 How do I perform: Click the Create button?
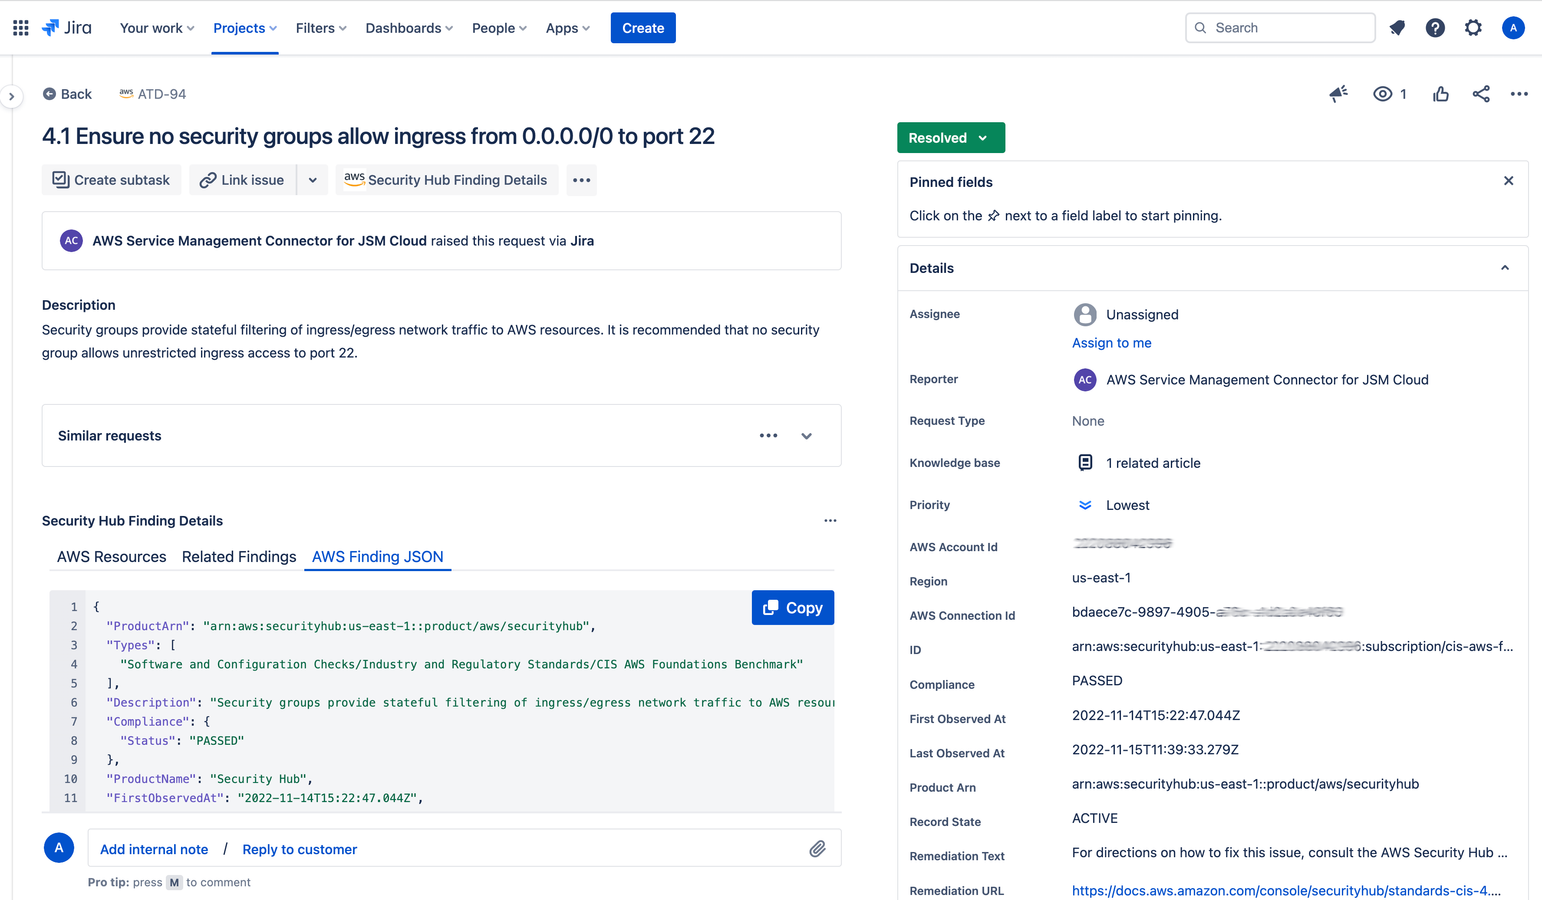tap(643, 28)
